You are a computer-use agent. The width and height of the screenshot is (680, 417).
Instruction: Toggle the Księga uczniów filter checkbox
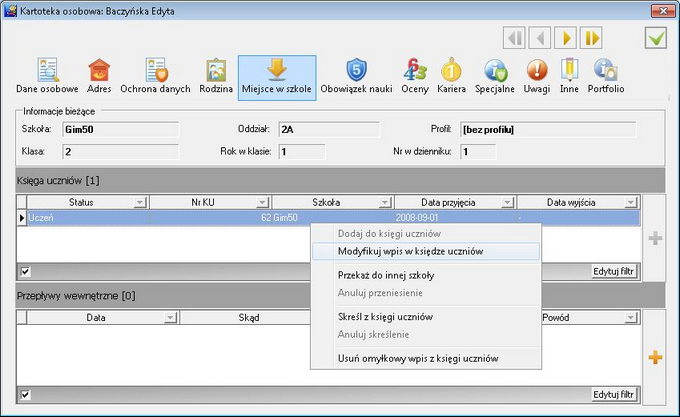(x=26, y=272)
